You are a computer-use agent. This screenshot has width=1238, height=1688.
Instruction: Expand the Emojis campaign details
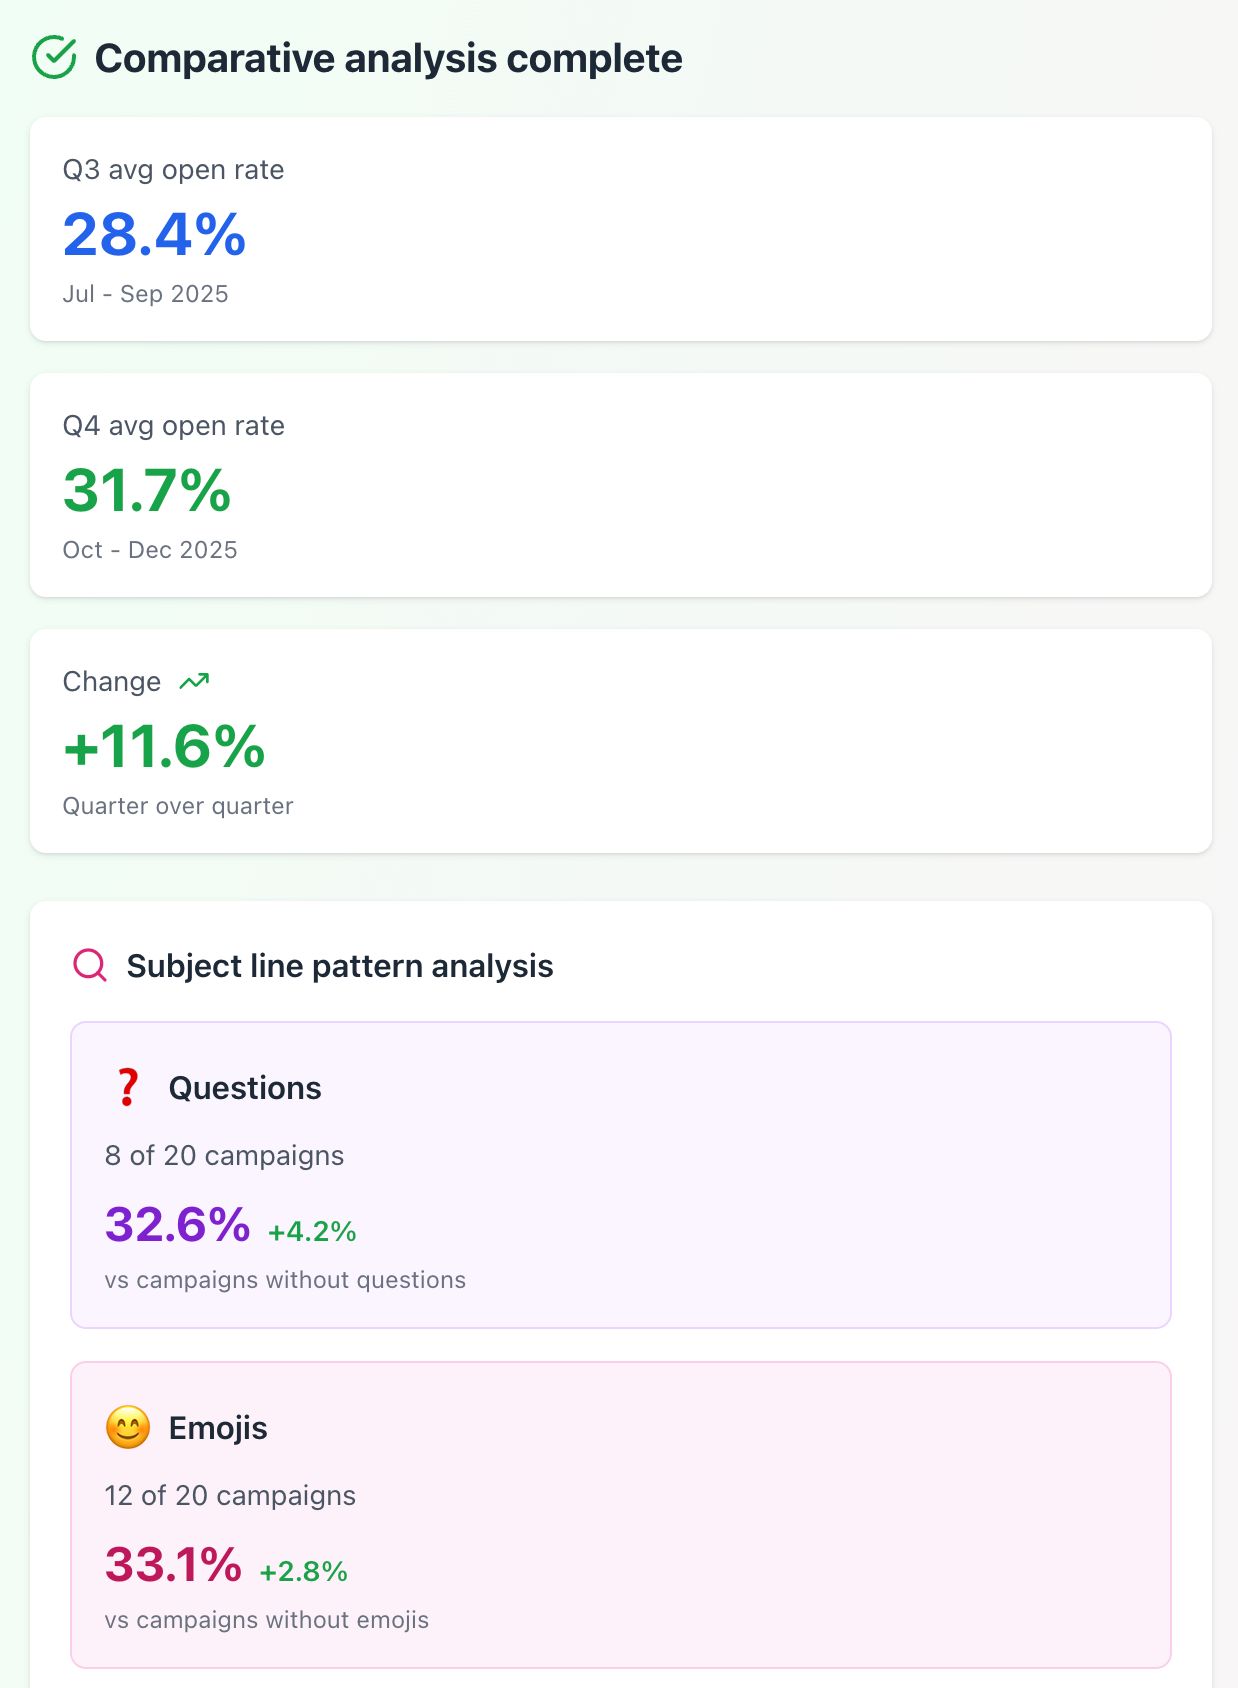[x=230, y=1495]
